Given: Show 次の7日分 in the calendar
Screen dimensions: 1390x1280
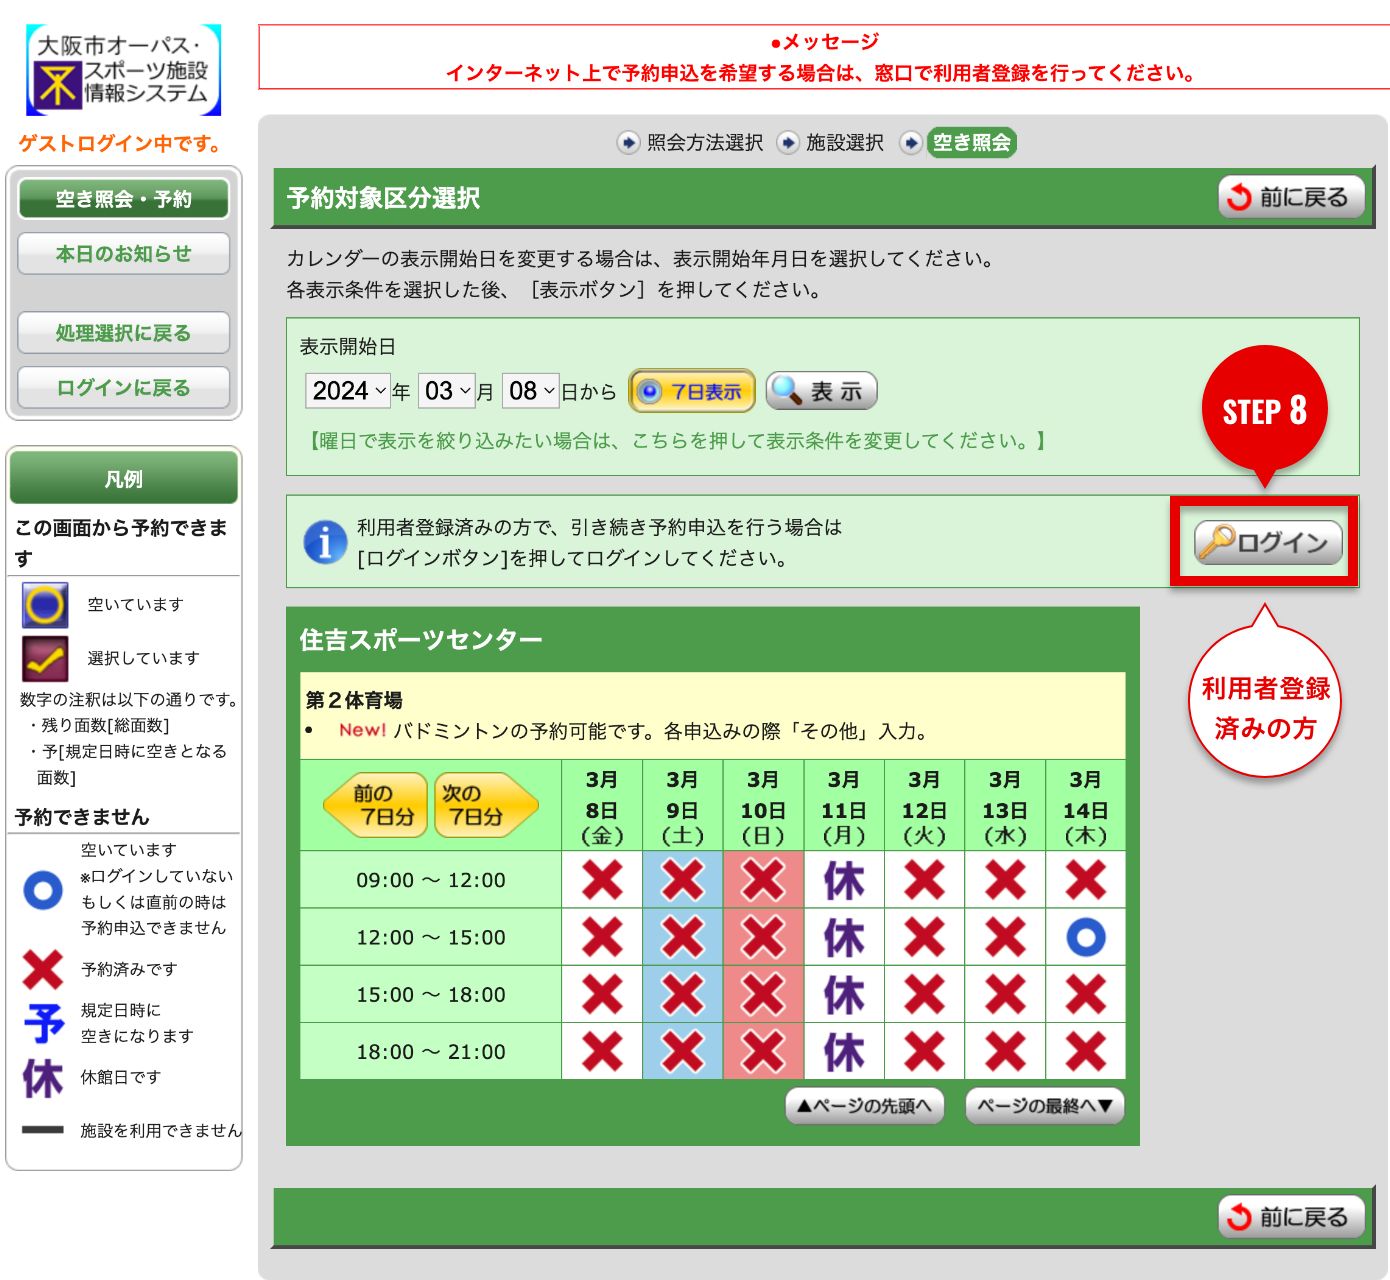Looking at the screenshot, I should point(485,805).
